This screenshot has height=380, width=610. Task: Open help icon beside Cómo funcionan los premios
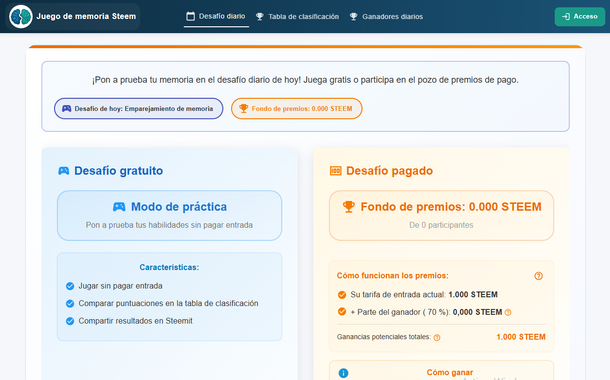(x=538, y=276)
